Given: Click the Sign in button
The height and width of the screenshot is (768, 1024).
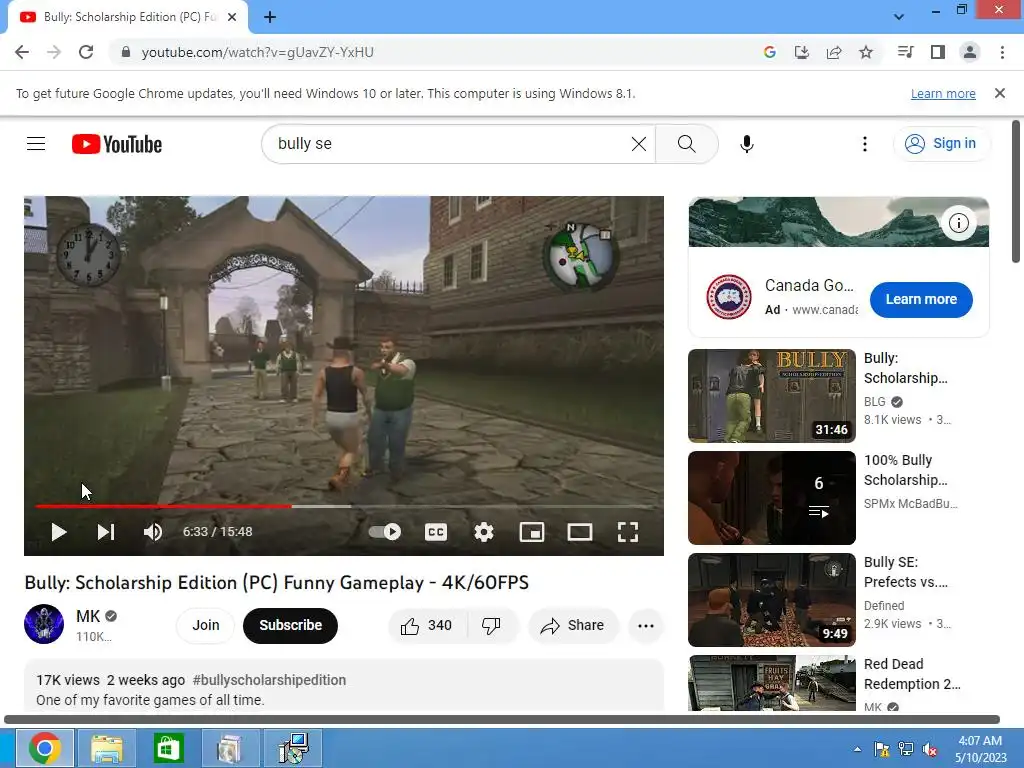Looking at the screenshot, I should (x=940, y=144).
